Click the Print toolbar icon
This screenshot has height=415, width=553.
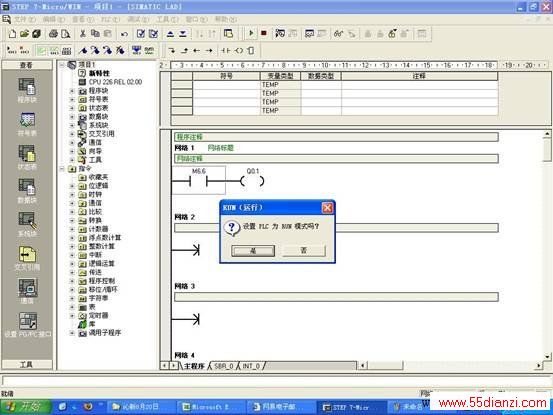(53, 34)
